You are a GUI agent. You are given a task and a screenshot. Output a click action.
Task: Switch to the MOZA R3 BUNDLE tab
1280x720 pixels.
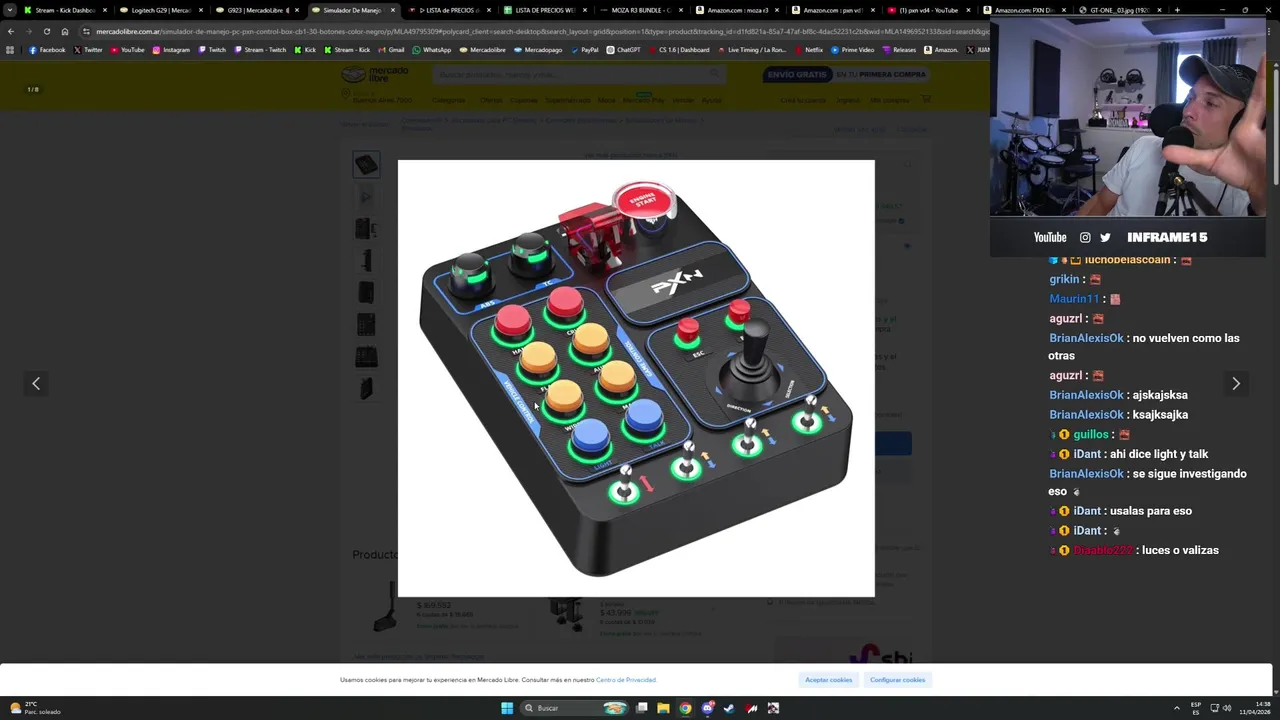(640, 10)
